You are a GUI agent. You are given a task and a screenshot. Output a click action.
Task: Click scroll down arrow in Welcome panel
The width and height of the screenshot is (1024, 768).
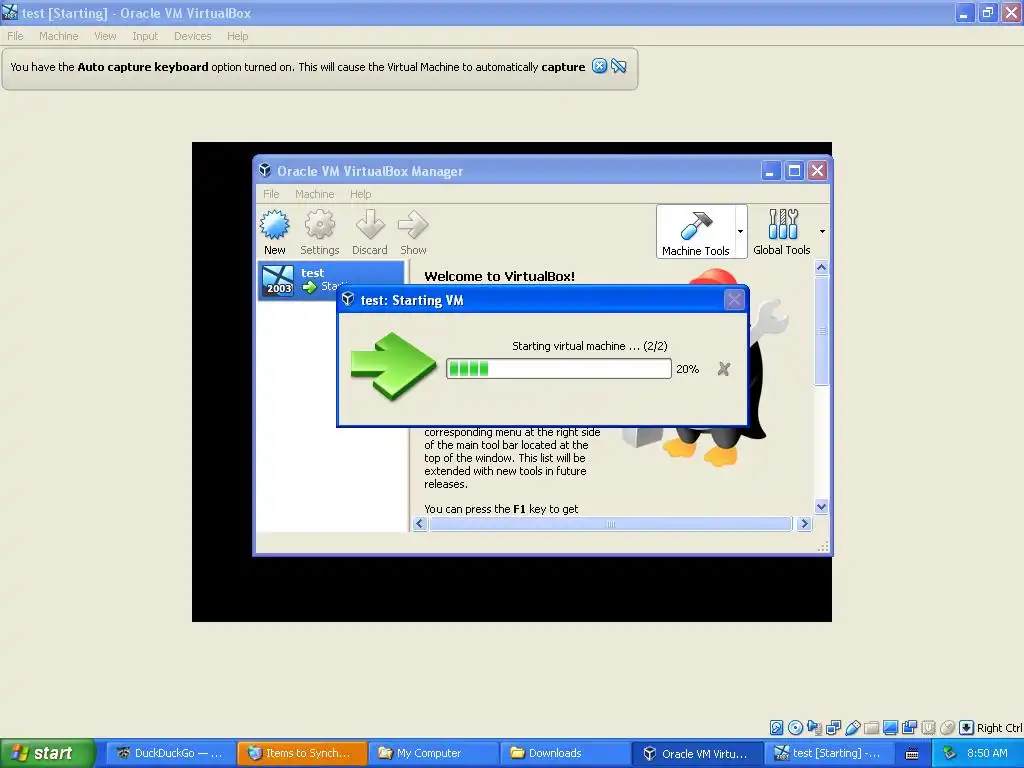pyautogui.click(x=822, y=506)
